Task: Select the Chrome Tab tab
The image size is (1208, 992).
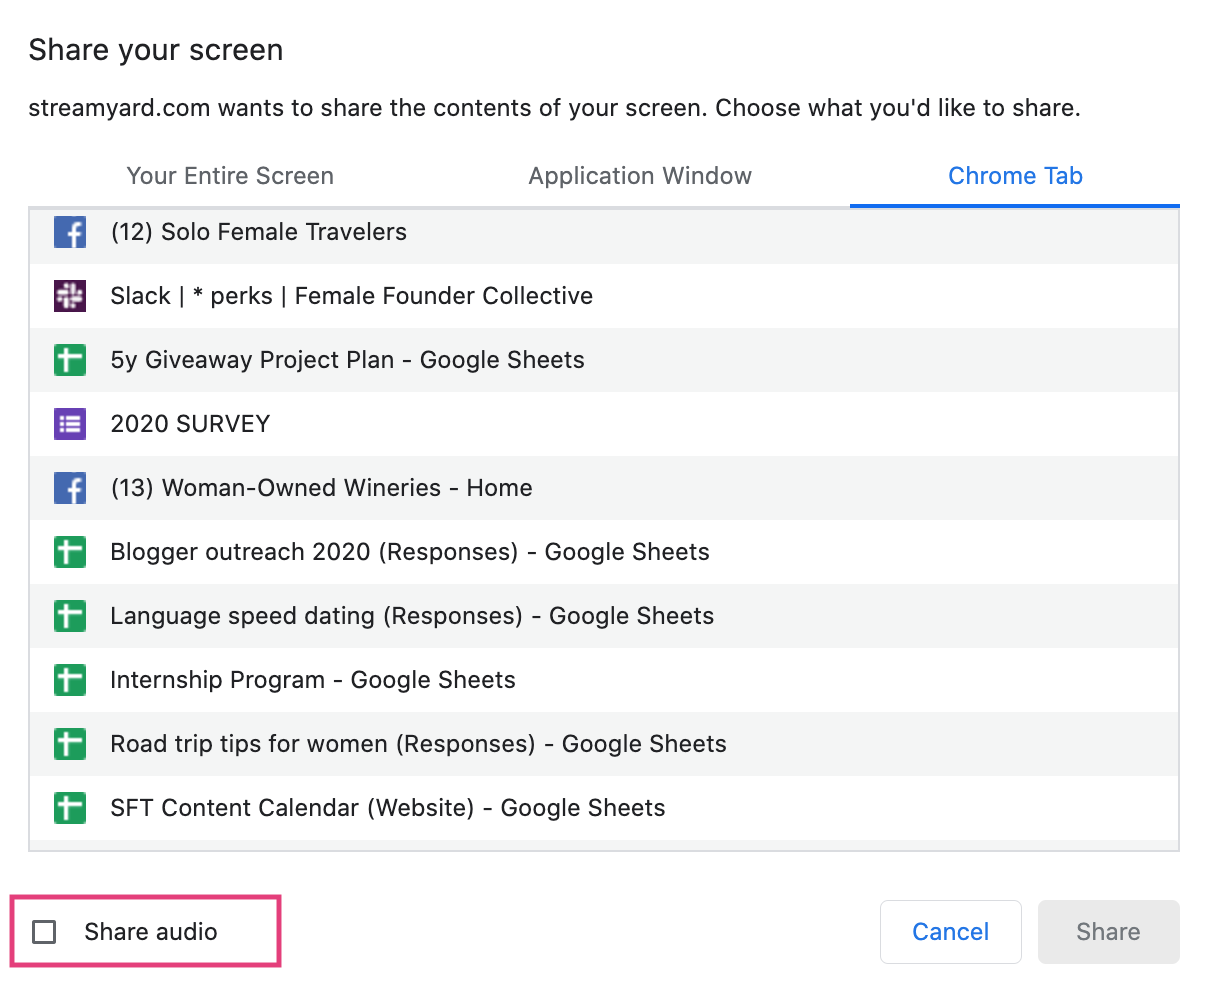Action: [1015, 176]
